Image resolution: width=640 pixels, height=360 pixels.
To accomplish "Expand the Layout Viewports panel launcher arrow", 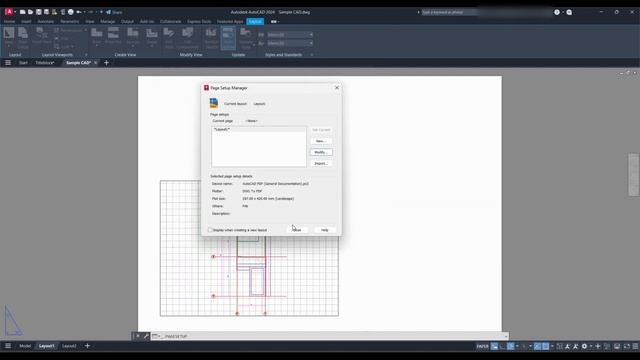I will 86,55.
